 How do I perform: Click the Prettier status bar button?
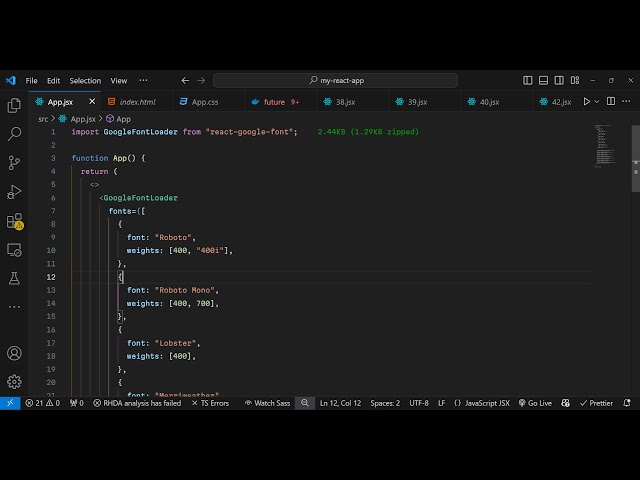pos(596,403)
